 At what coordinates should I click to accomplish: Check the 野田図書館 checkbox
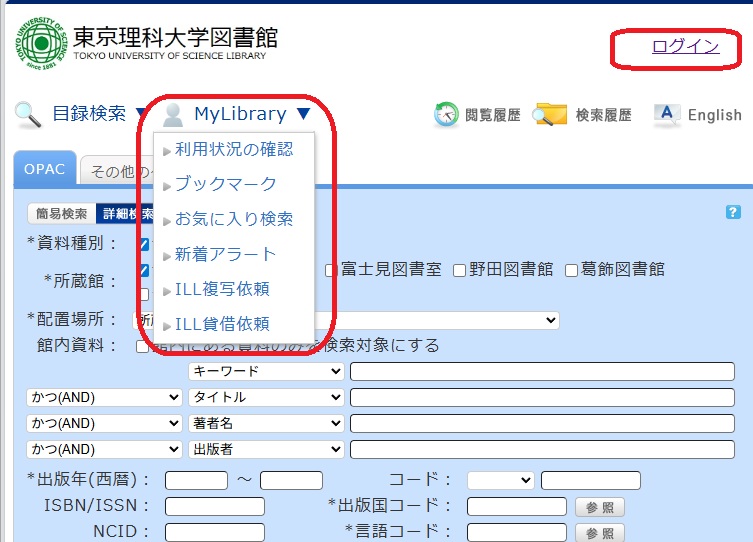click(460, 270)
